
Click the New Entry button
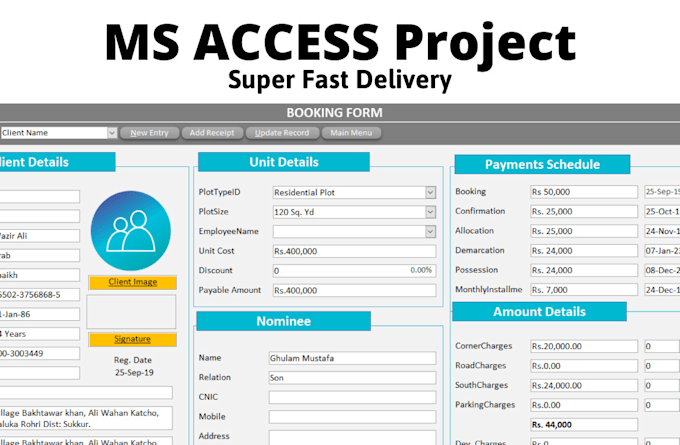click(149, 133)
